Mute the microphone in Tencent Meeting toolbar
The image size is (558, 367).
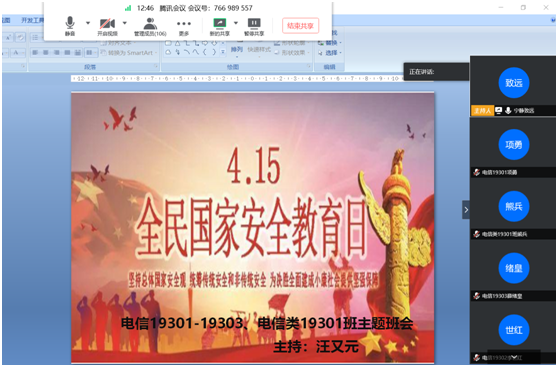70,26
